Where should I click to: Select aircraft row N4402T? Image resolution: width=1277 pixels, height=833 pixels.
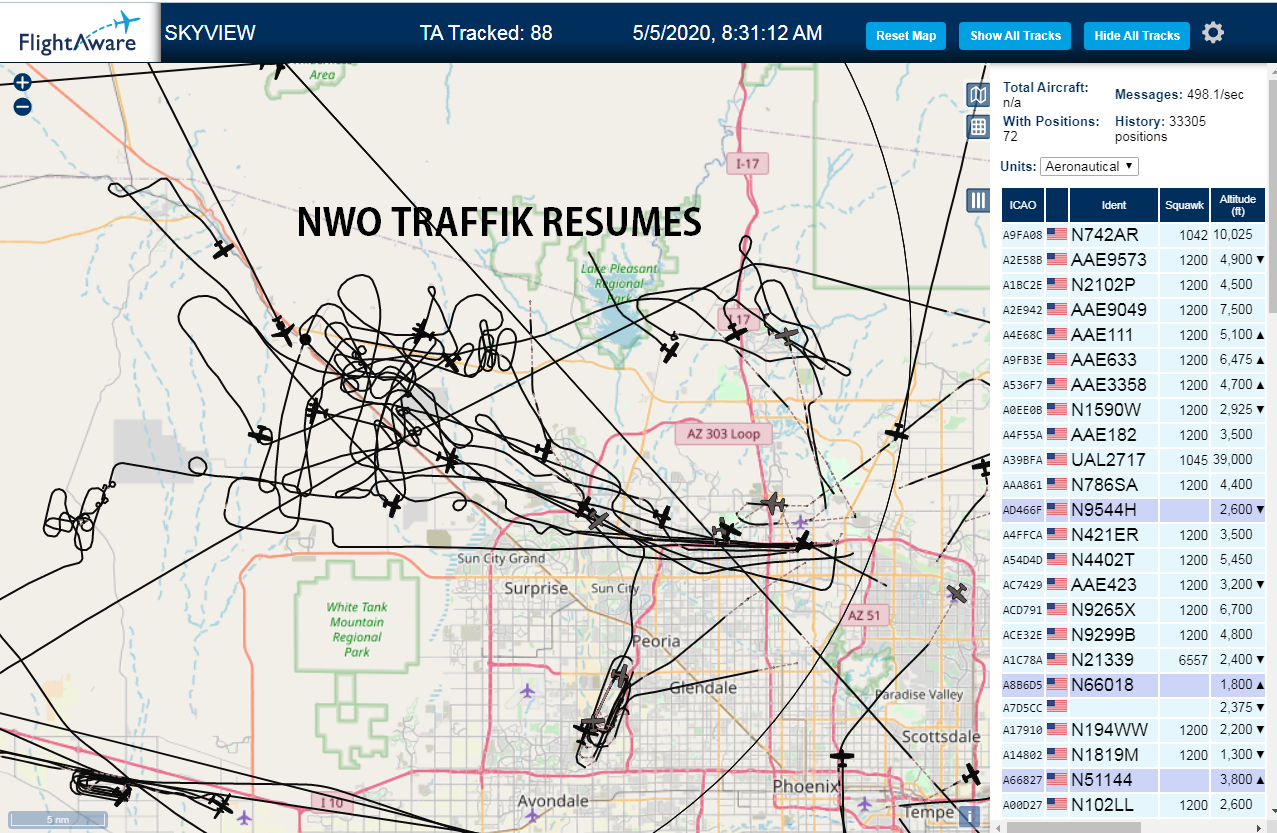click(1133, 560)
